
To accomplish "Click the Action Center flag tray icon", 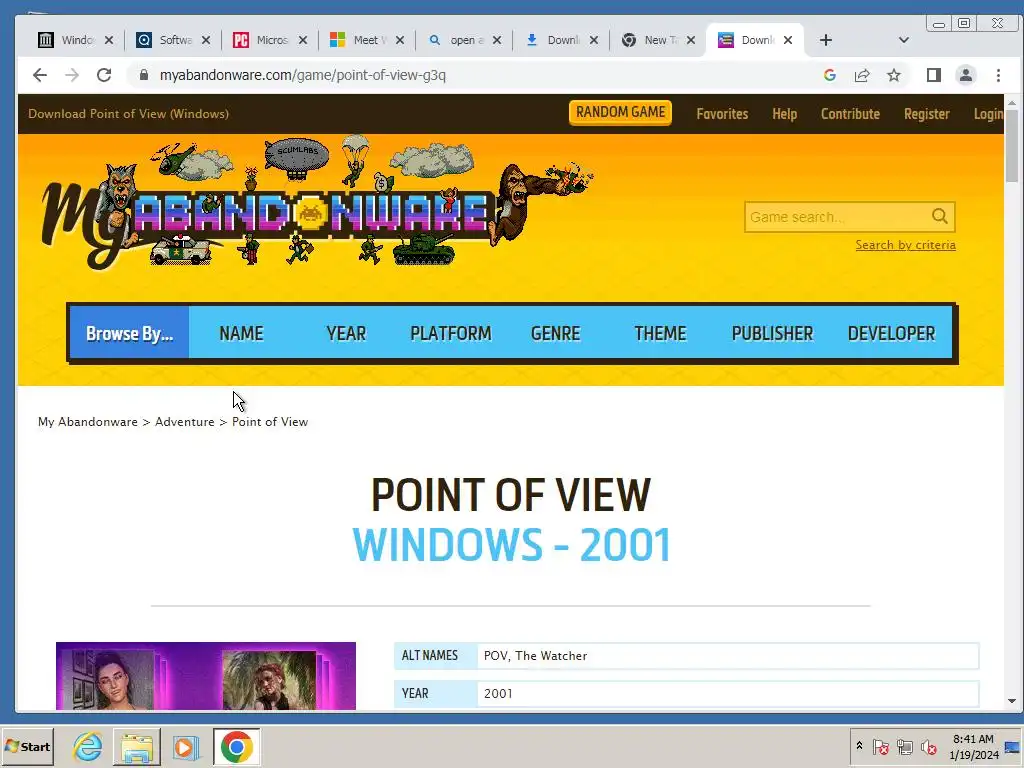I will [x=881, y=746].
